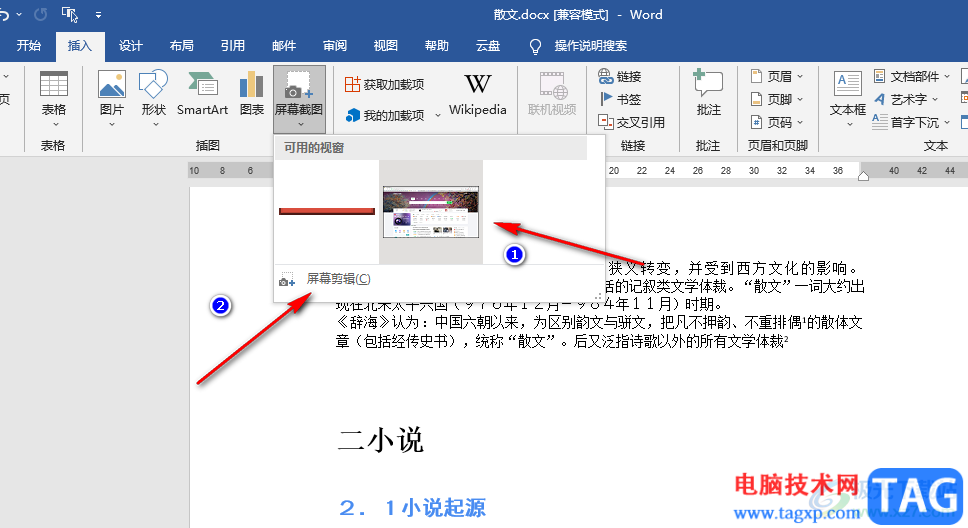The image size is (968, 528).
Task: Open the 页眉 header dropdown
Action: click(x=777, y=77)
